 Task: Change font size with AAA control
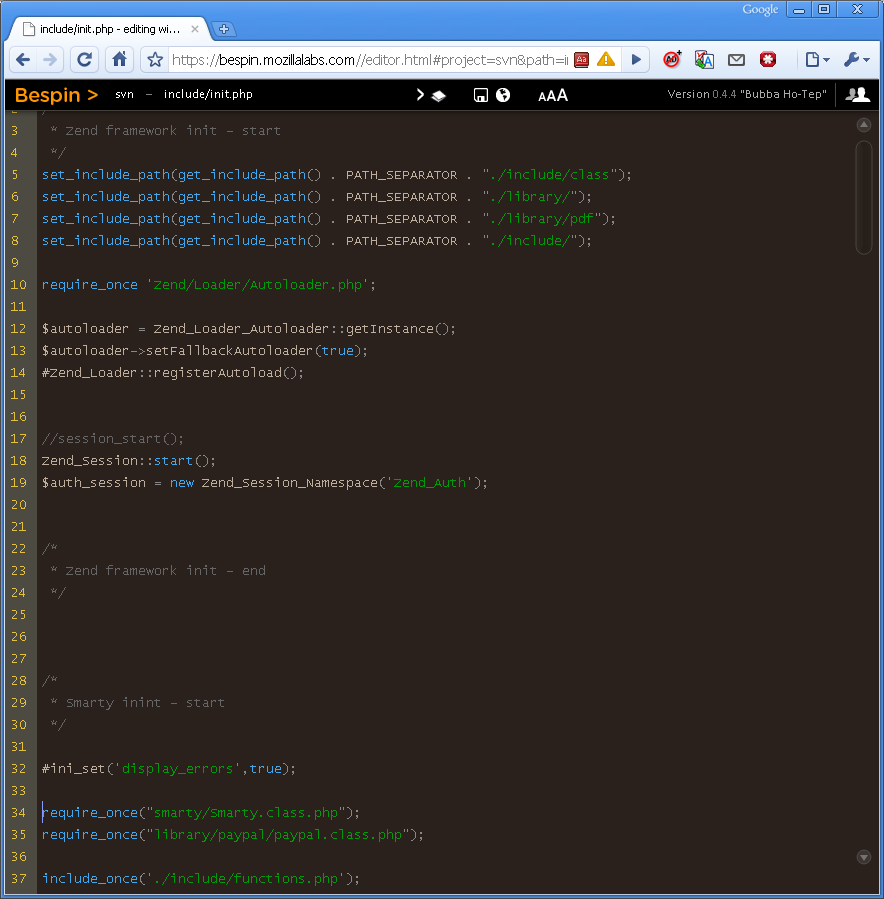tap(553, 95)
